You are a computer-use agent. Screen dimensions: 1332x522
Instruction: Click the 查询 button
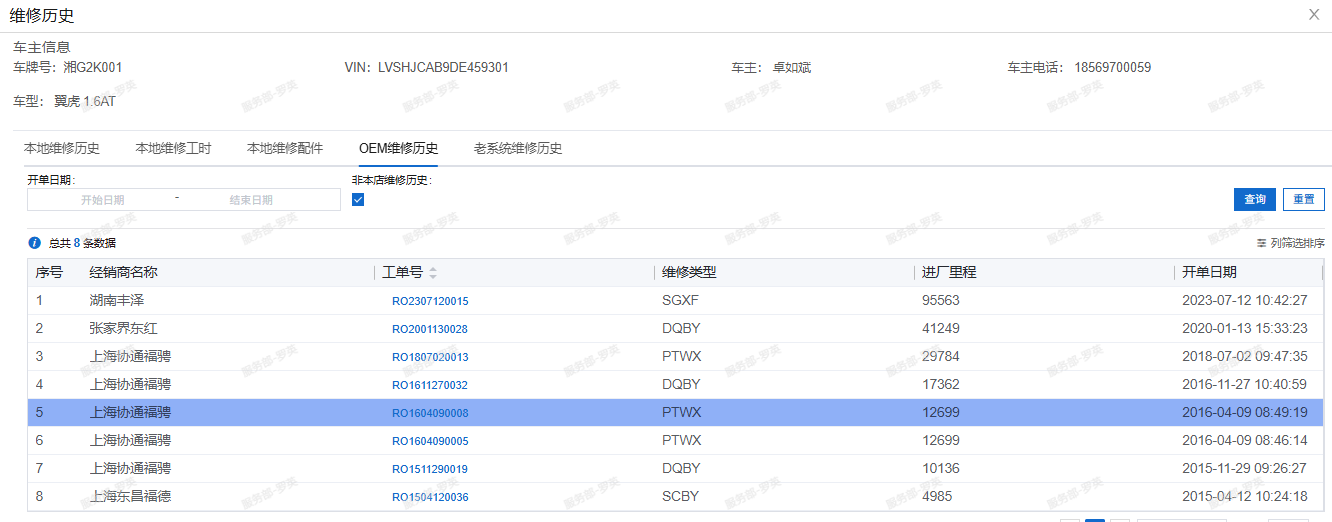(1255, 199)
